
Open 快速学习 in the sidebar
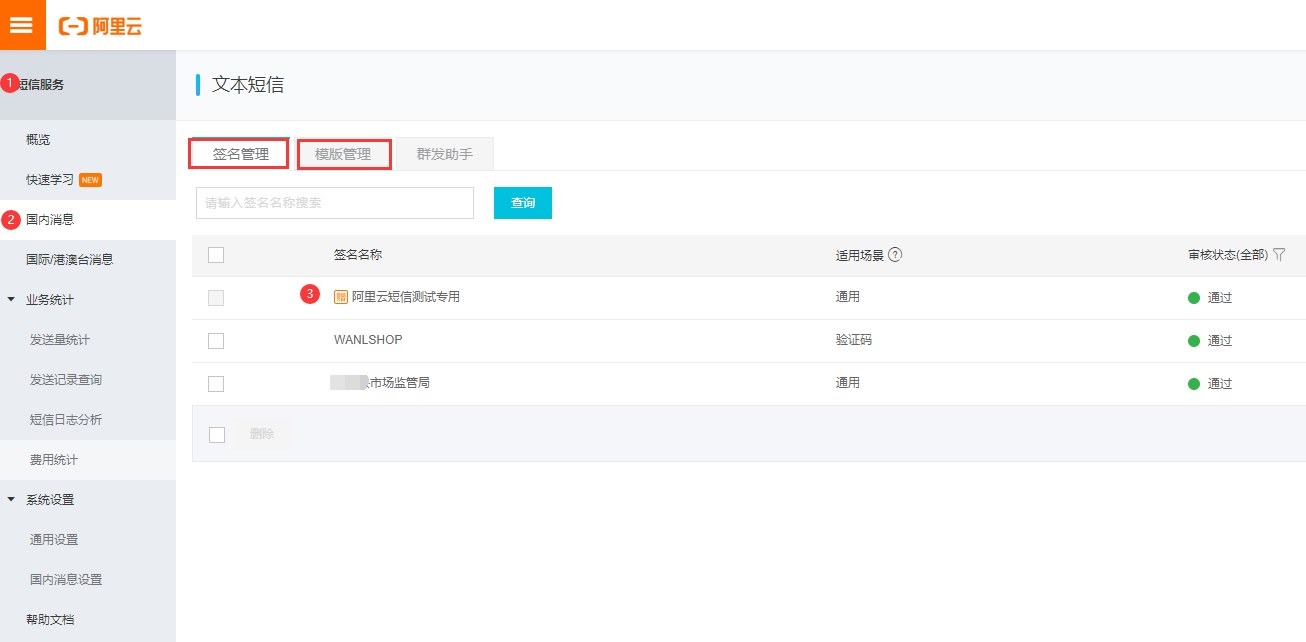tap(50, 180)
